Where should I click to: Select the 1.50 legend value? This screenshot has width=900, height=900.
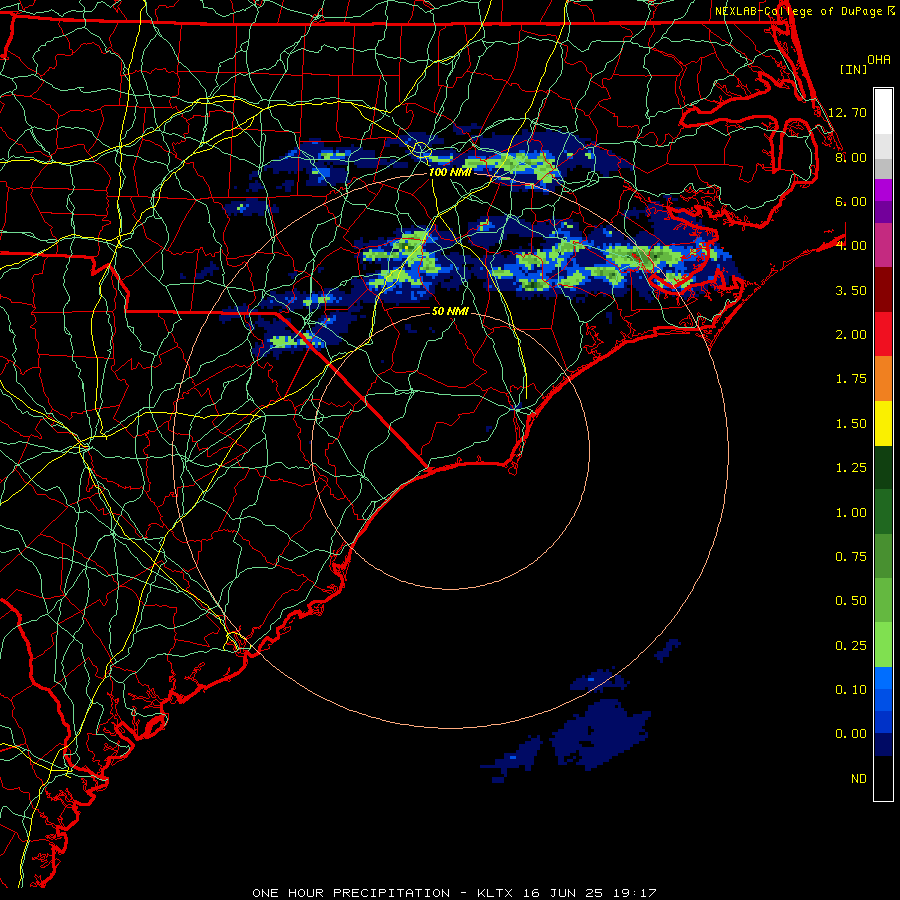850,424
